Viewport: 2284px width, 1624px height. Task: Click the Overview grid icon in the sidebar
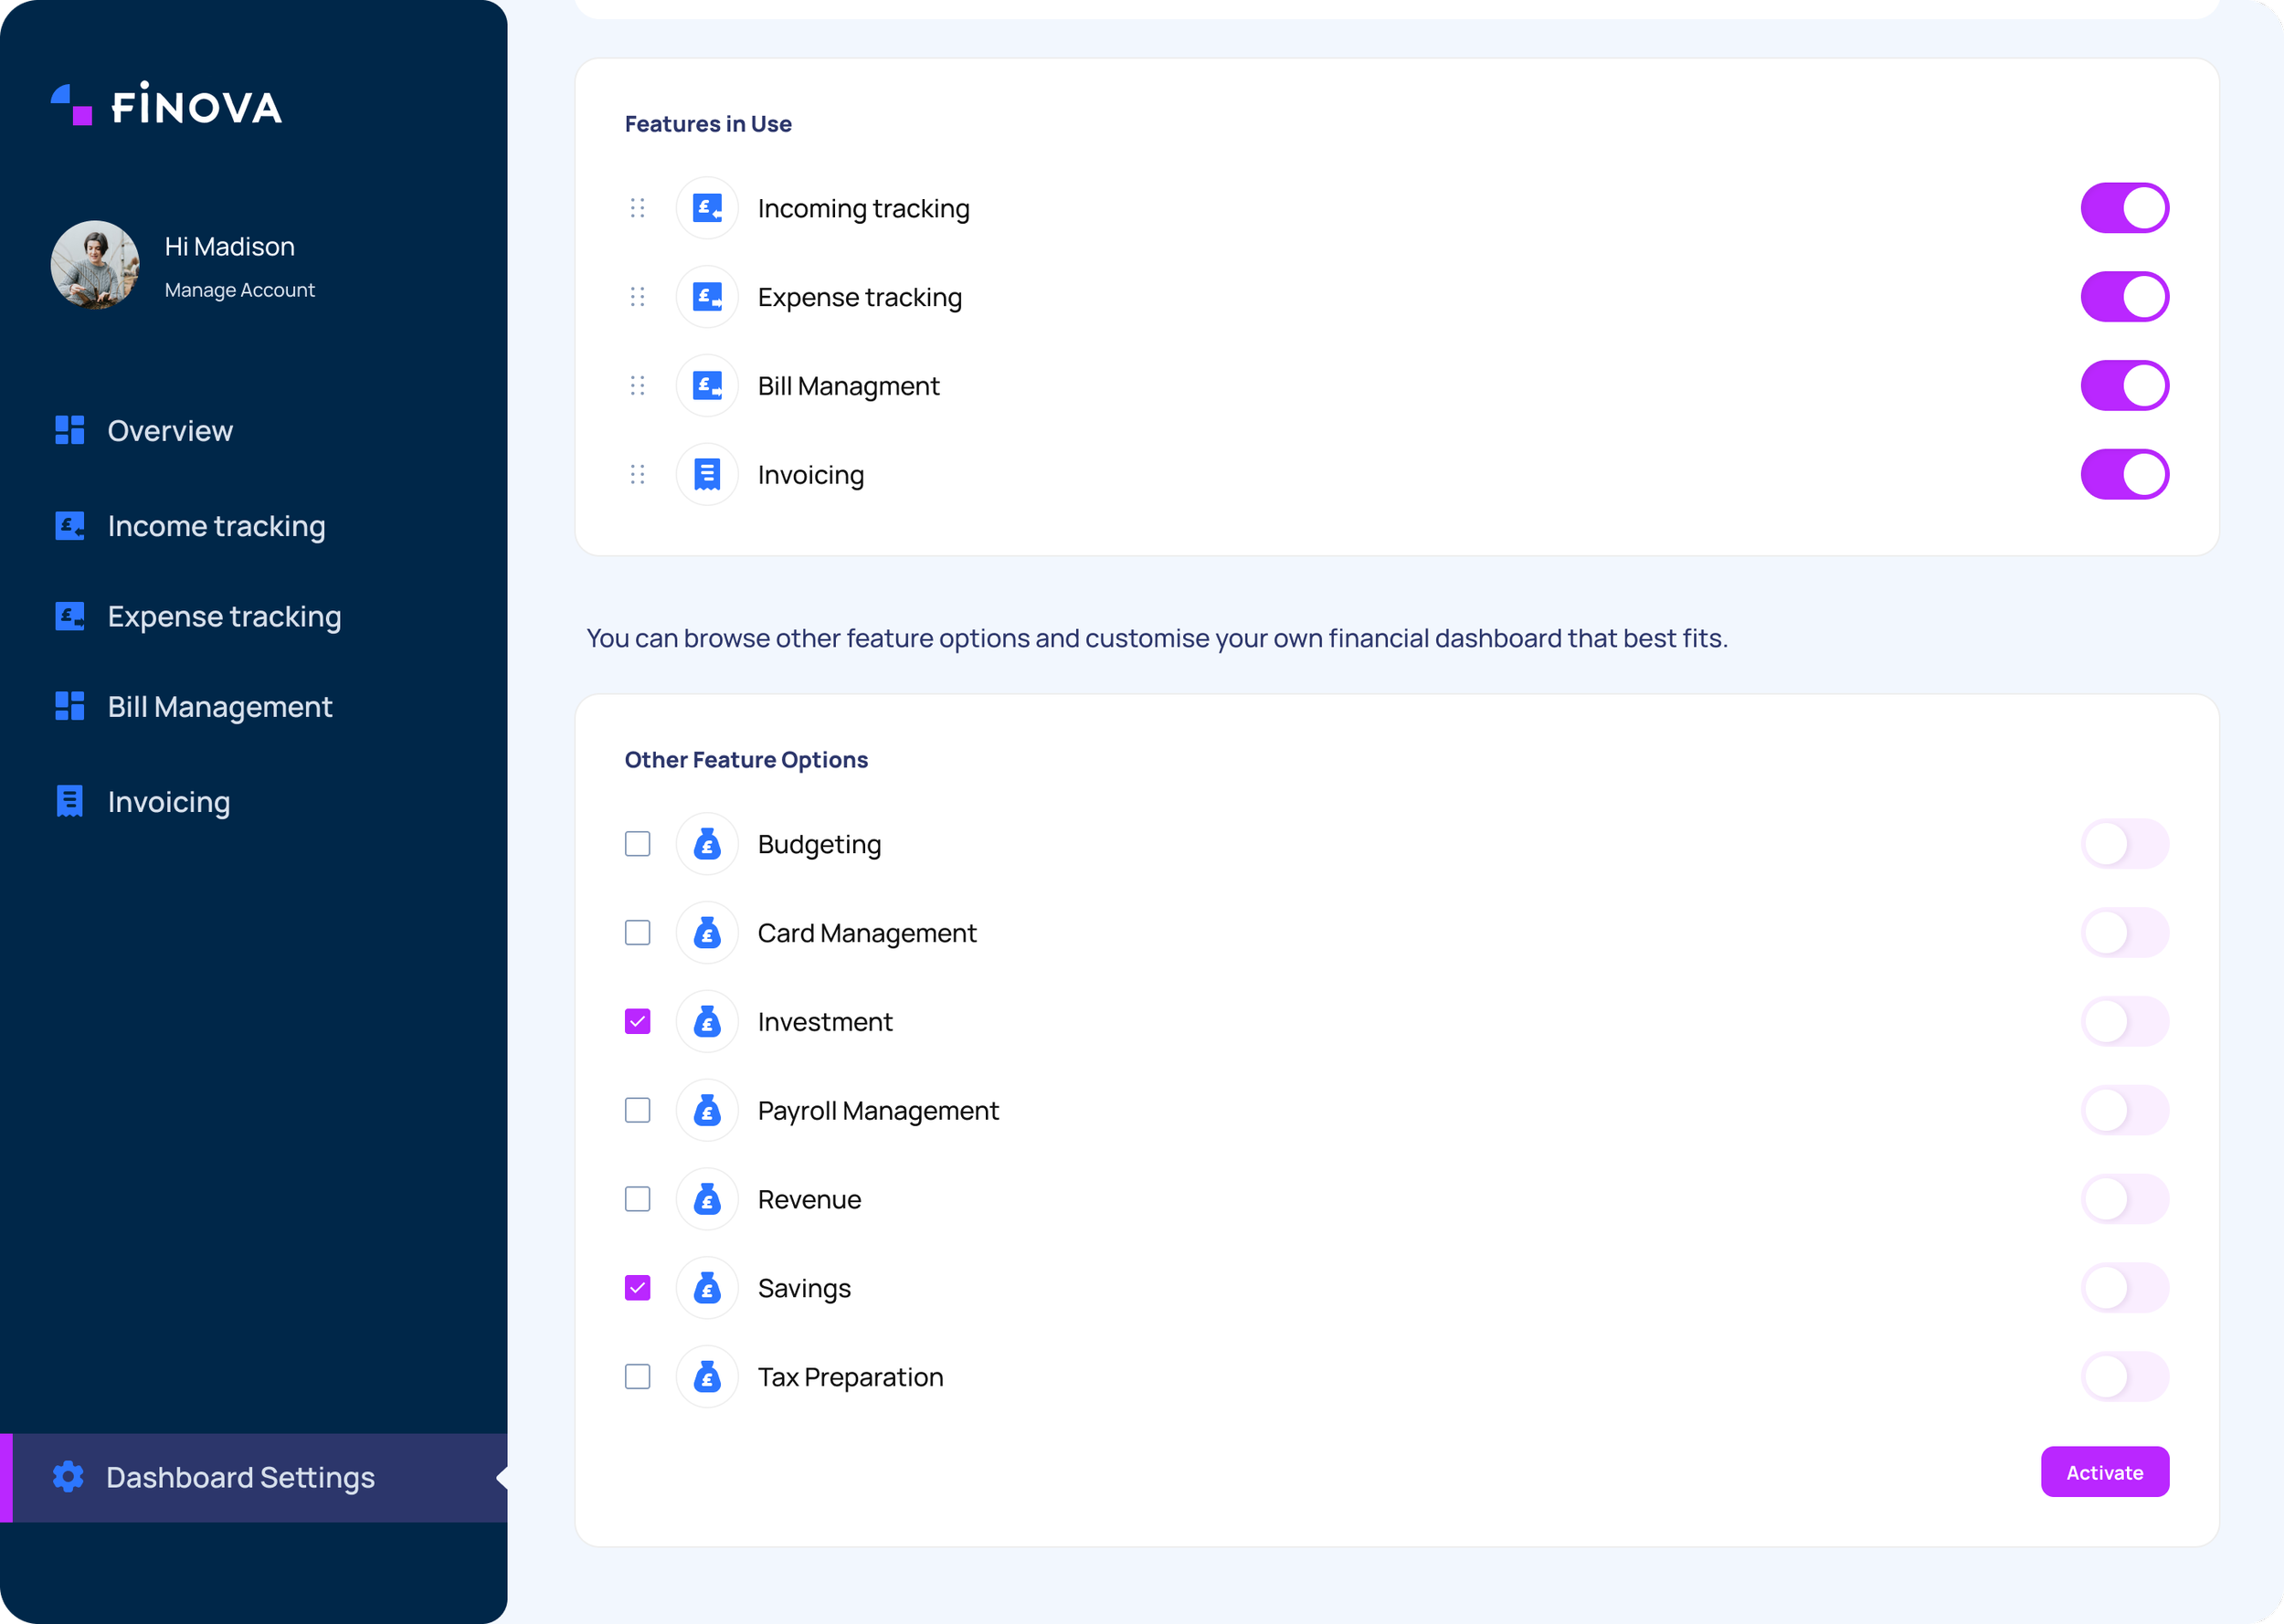pyautogui.click(x=70, y=430)
